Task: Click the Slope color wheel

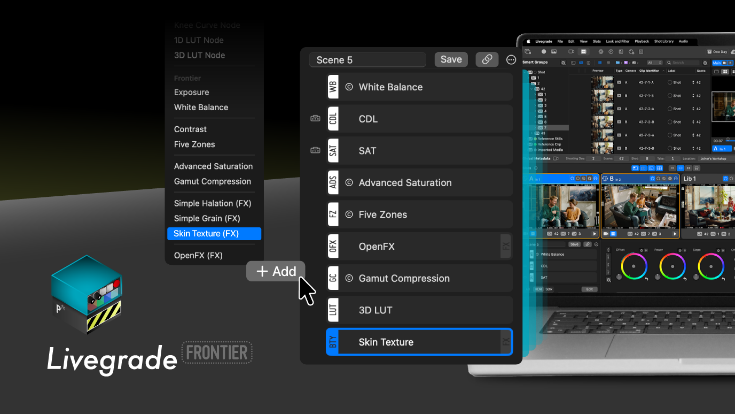Action: 711,266
